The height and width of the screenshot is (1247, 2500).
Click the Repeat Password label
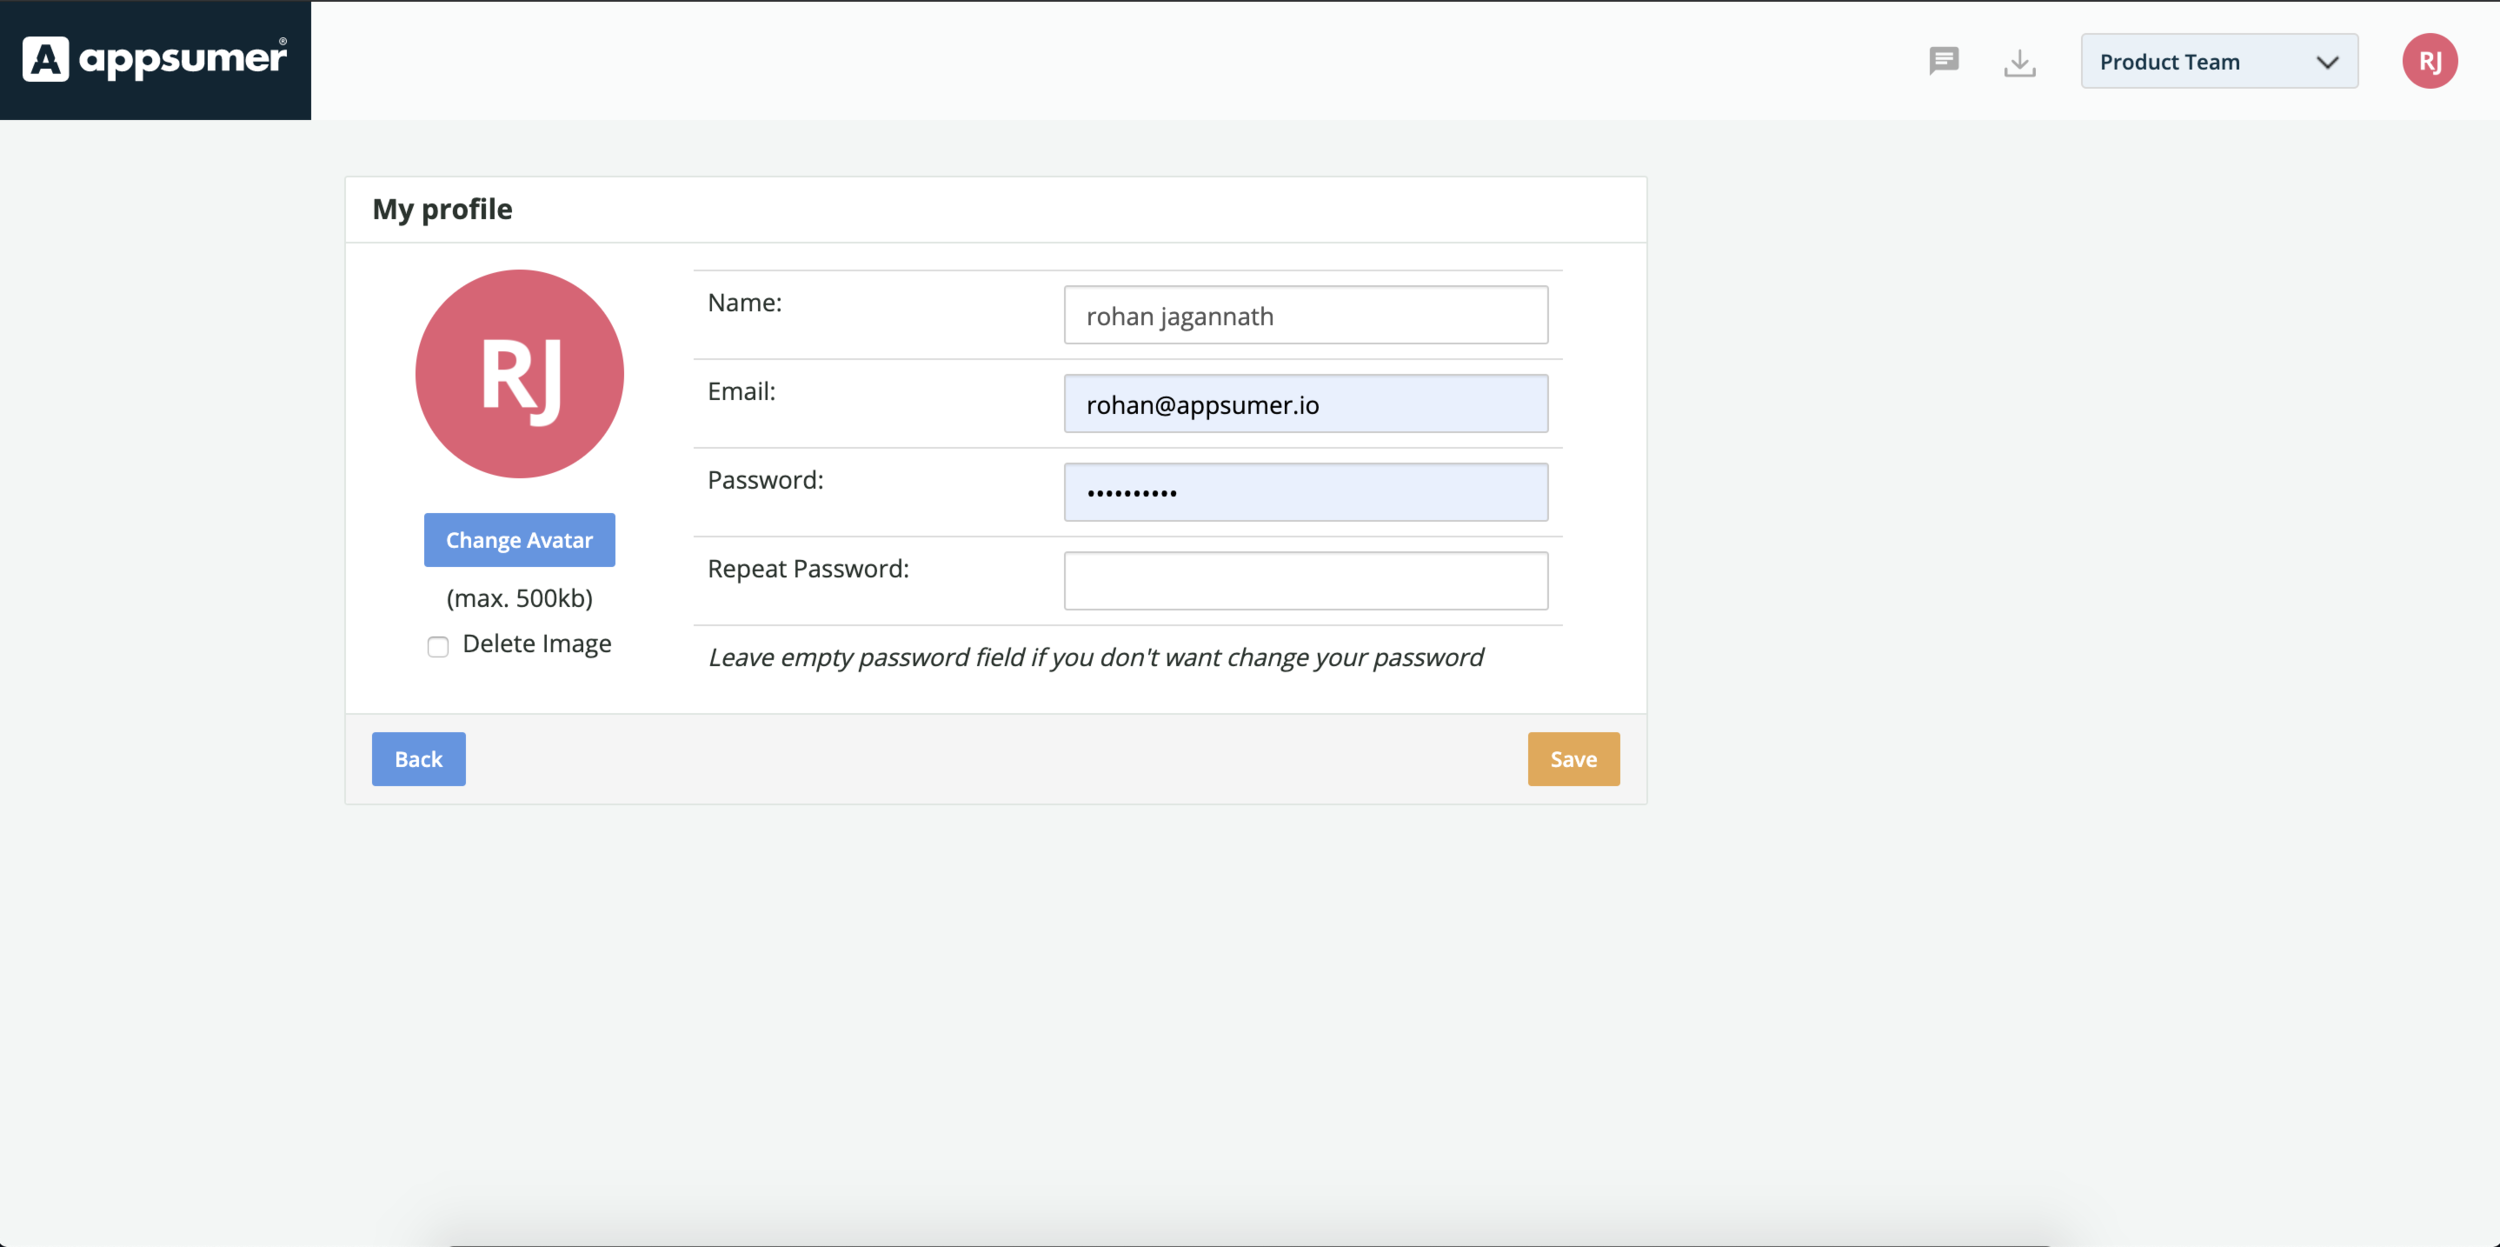808,568
